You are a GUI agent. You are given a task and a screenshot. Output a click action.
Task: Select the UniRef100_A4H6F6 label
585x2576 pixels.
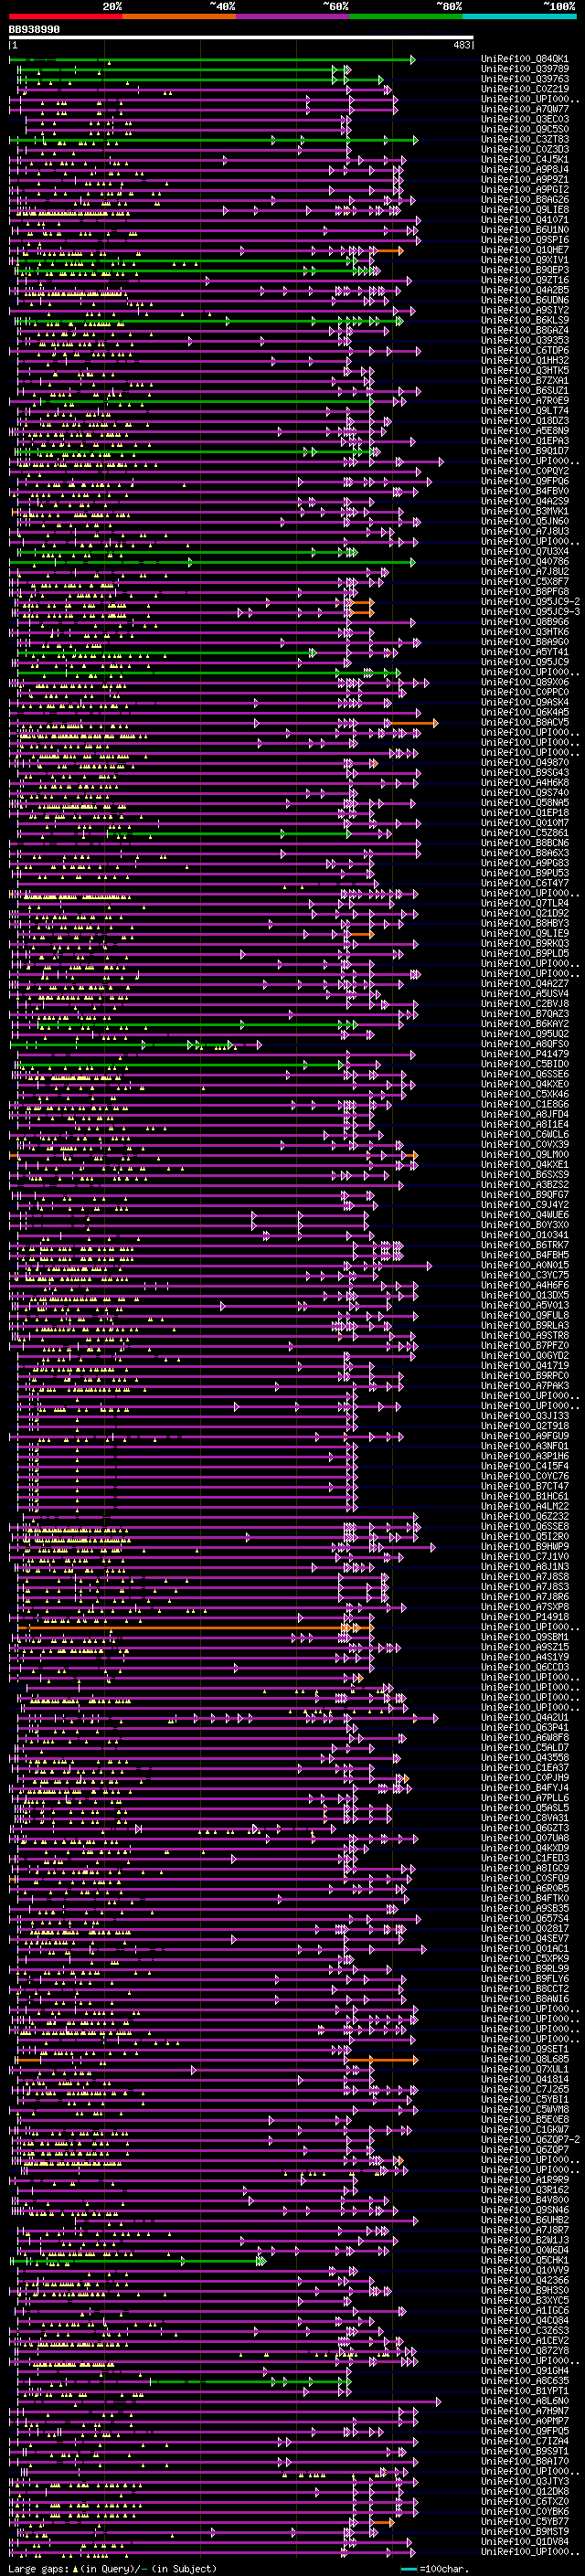click(x=524, y=1285)
